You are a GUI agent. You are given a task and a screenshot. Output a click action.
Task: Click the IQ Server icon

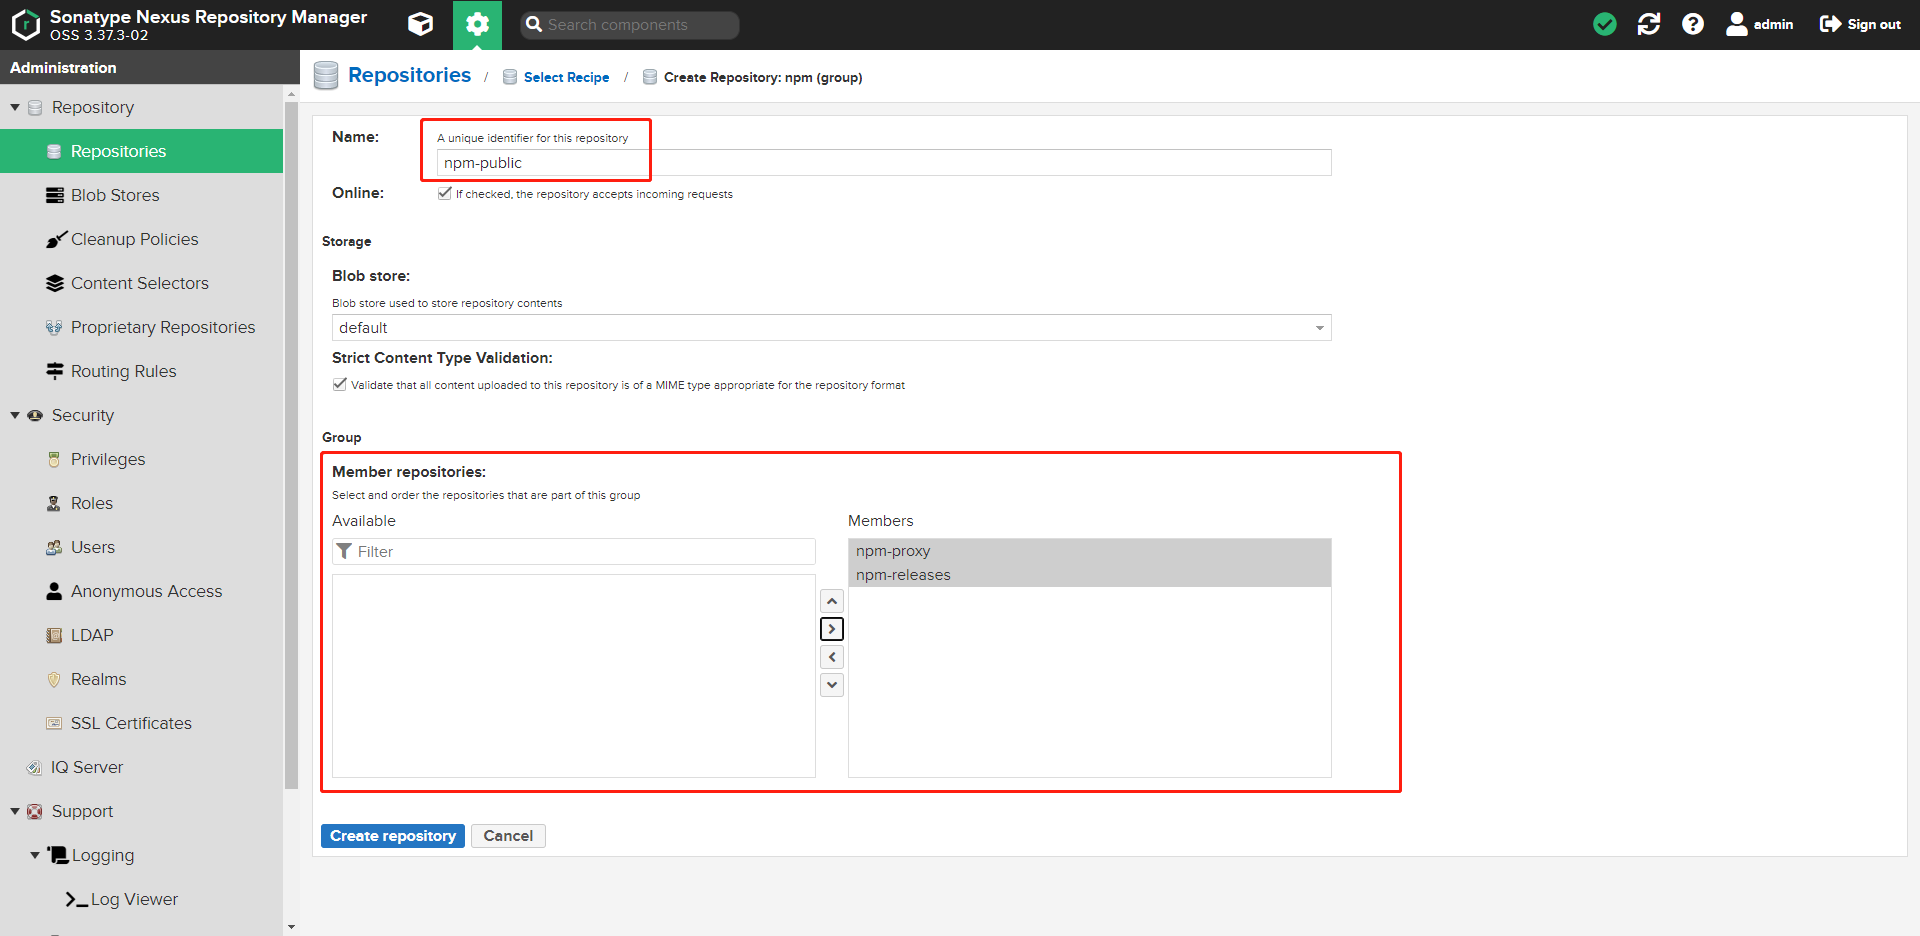point(34,767)
